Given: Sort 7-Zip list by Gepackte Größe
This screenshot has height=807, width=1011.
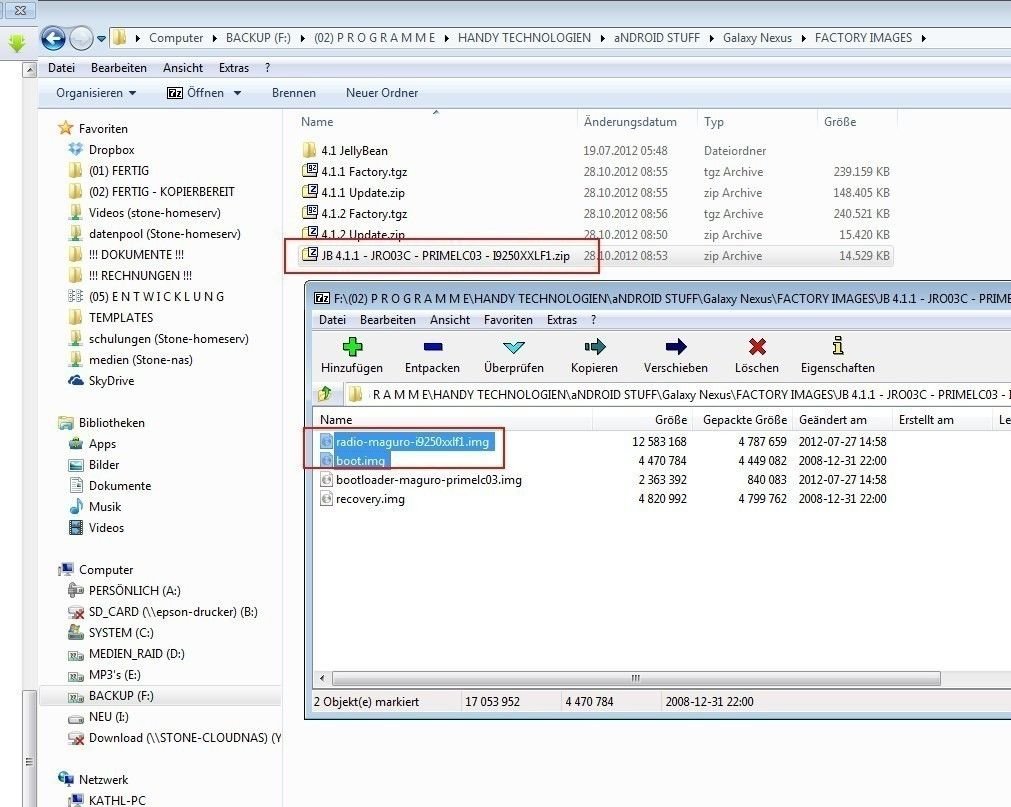Looking at the screenshot, I should [745, 420].
